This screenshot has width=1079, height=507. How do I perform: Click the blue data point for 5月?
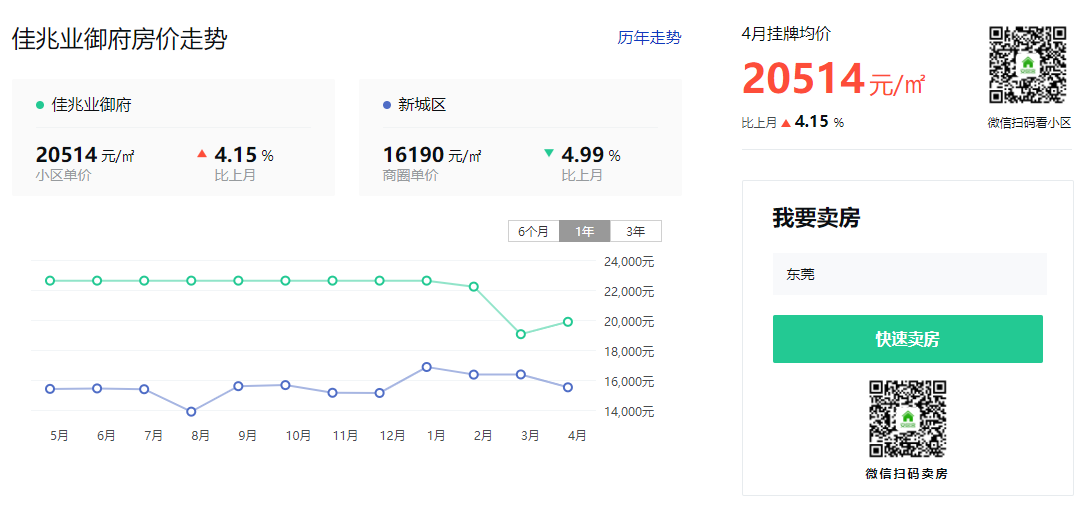[x=50, y=389]
